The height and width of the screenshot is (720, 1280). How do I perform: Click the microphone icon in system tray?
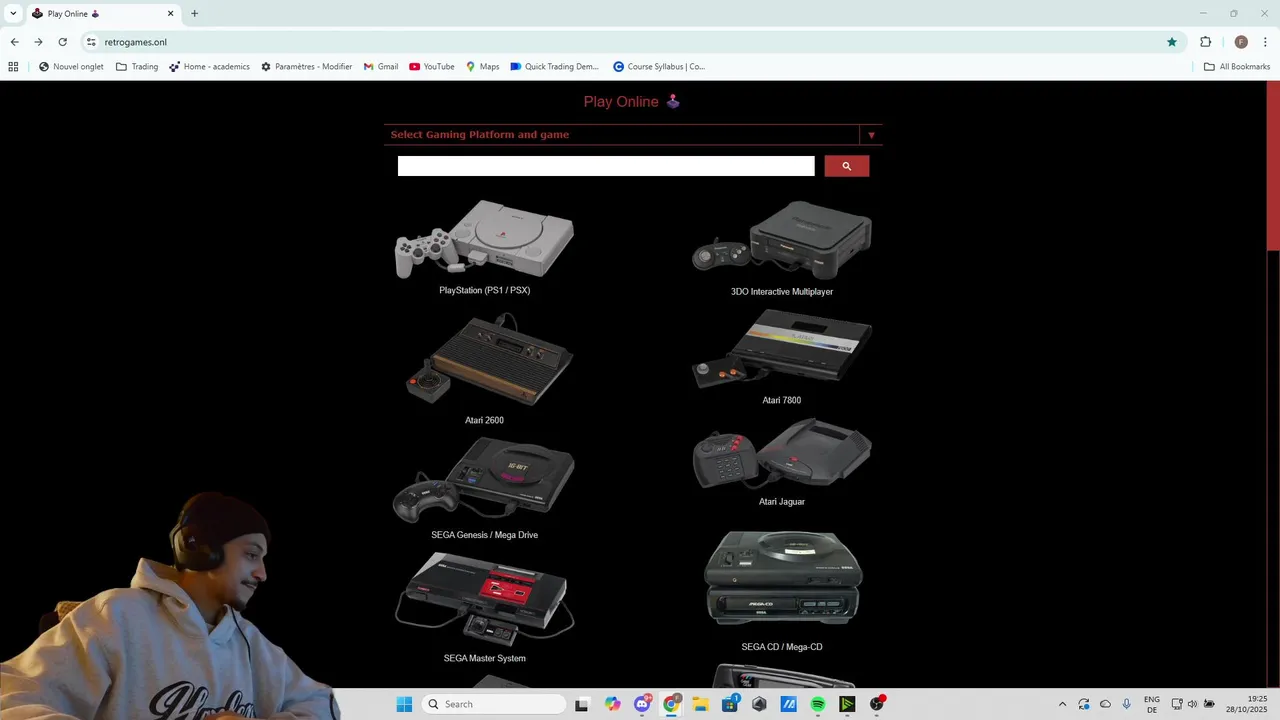(1127, 704)
